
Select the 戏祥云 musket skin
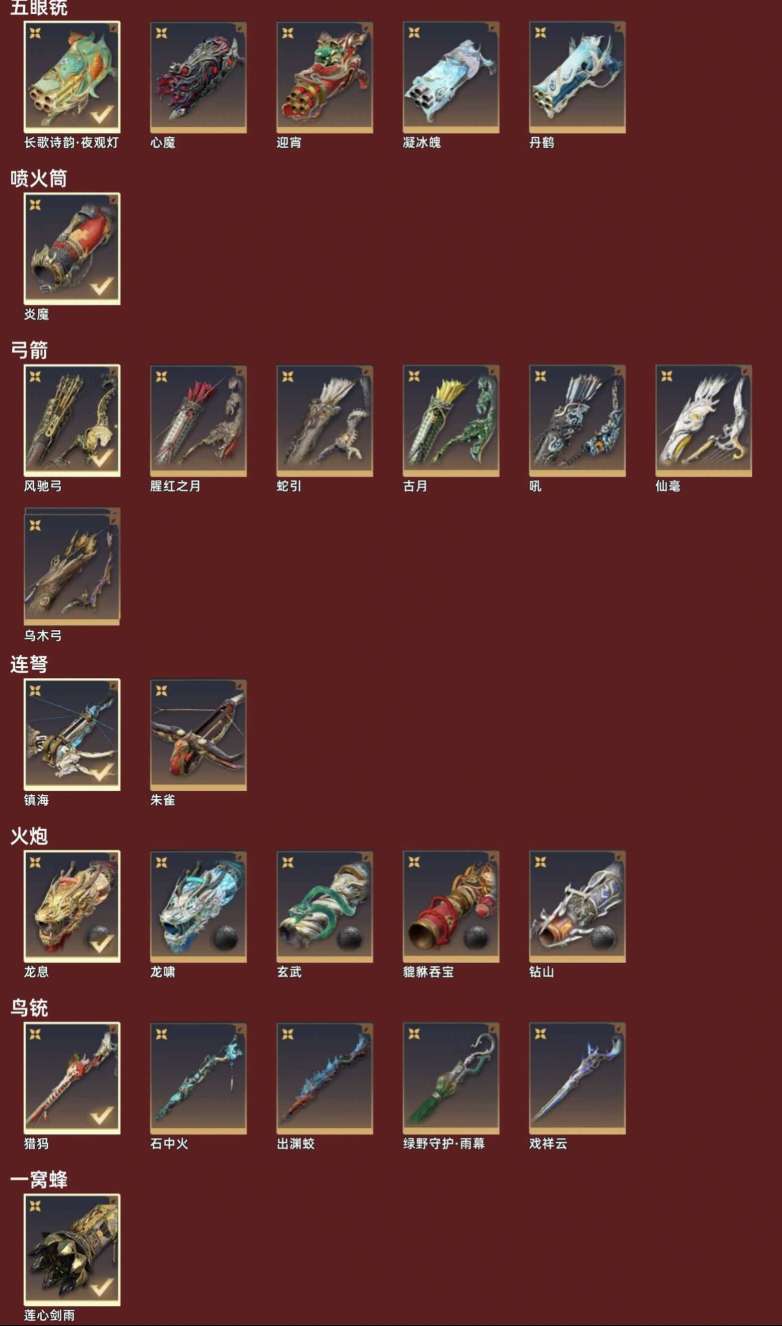point(577,1079)
